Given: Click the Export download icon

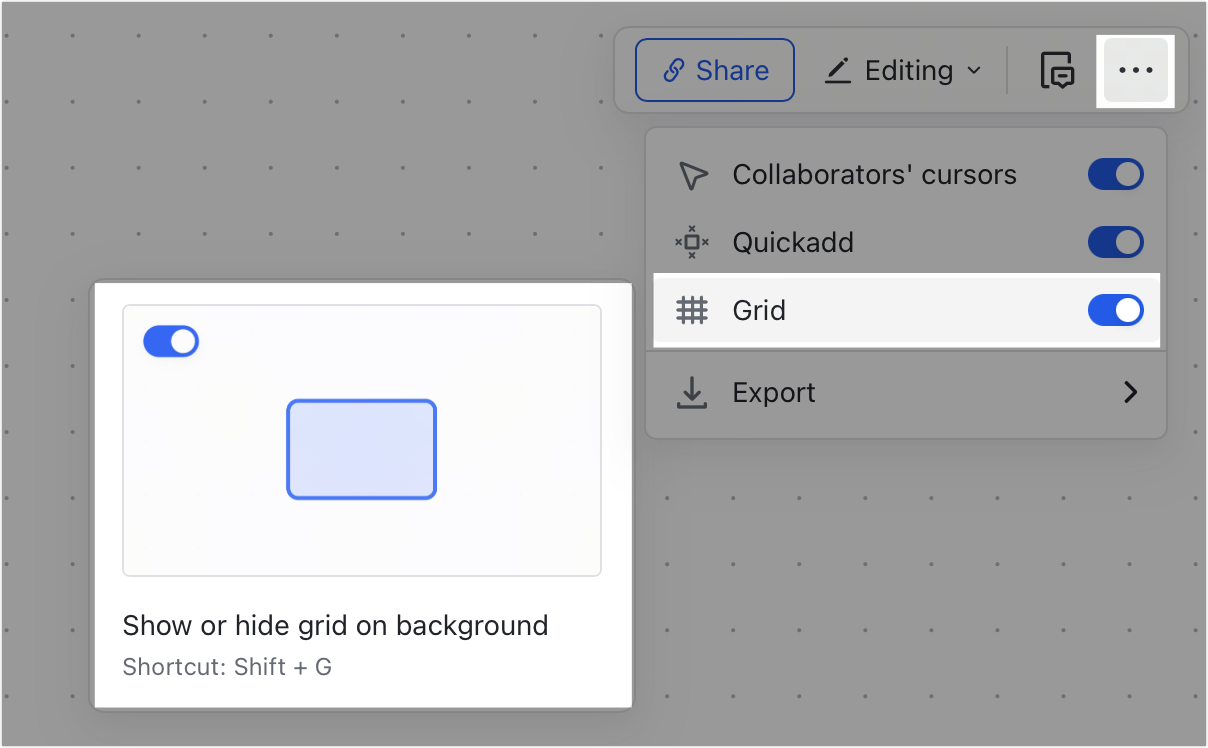Looking at the screenshot, I should (x=692, y=393).
